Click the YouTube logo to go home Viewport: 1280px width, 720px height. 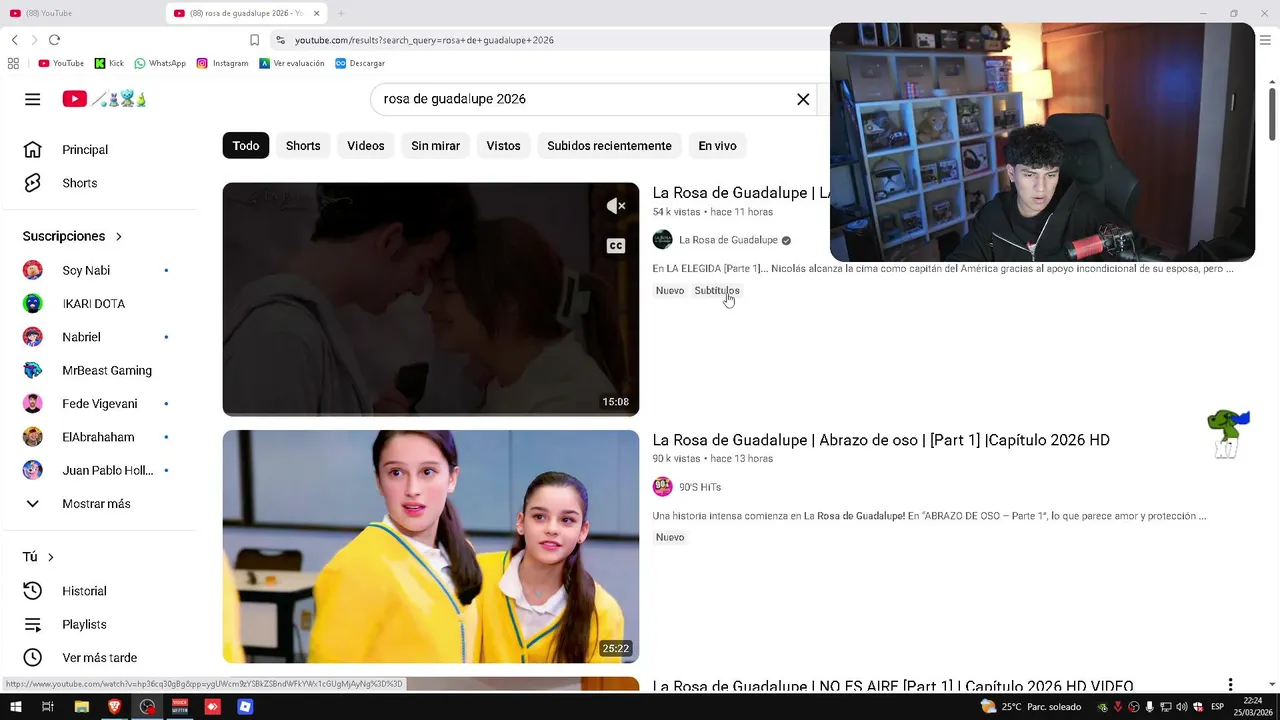point(105,99)
